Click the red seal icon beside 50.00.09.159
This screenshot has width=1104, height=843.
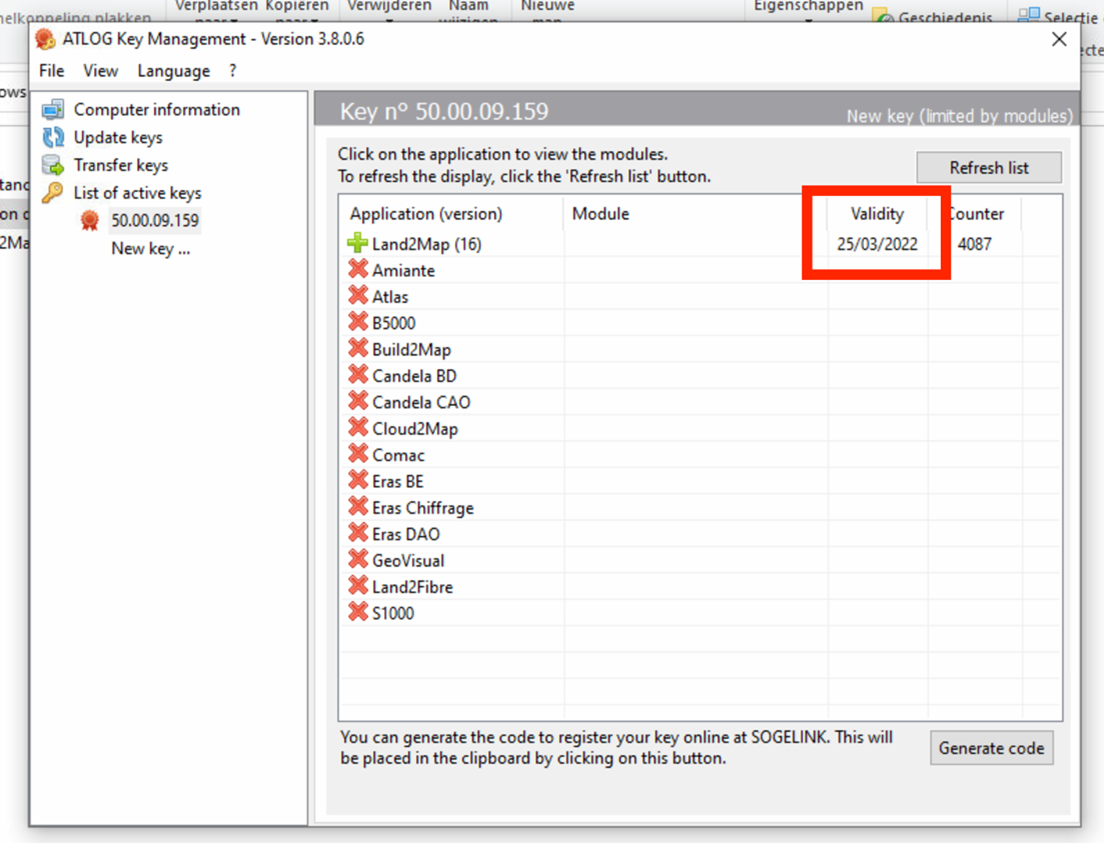(89, 220)
